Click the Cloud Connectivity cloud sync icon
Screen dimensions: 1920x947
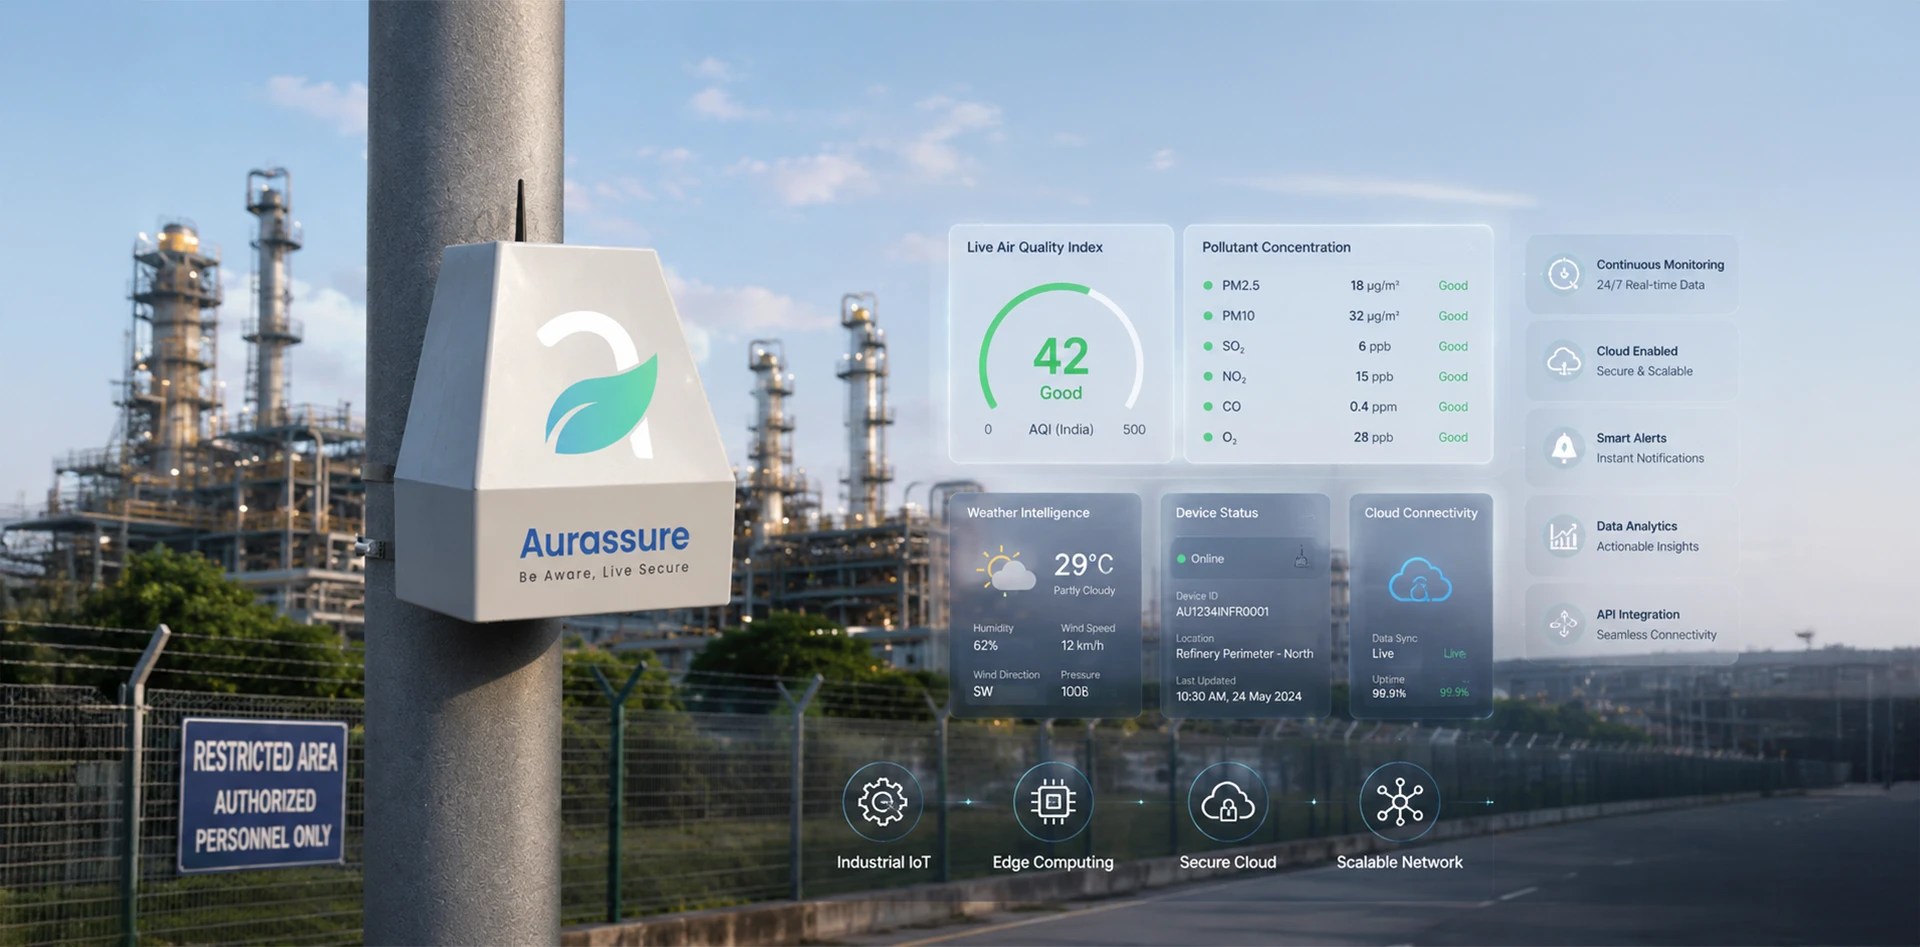pos(1420,580)
